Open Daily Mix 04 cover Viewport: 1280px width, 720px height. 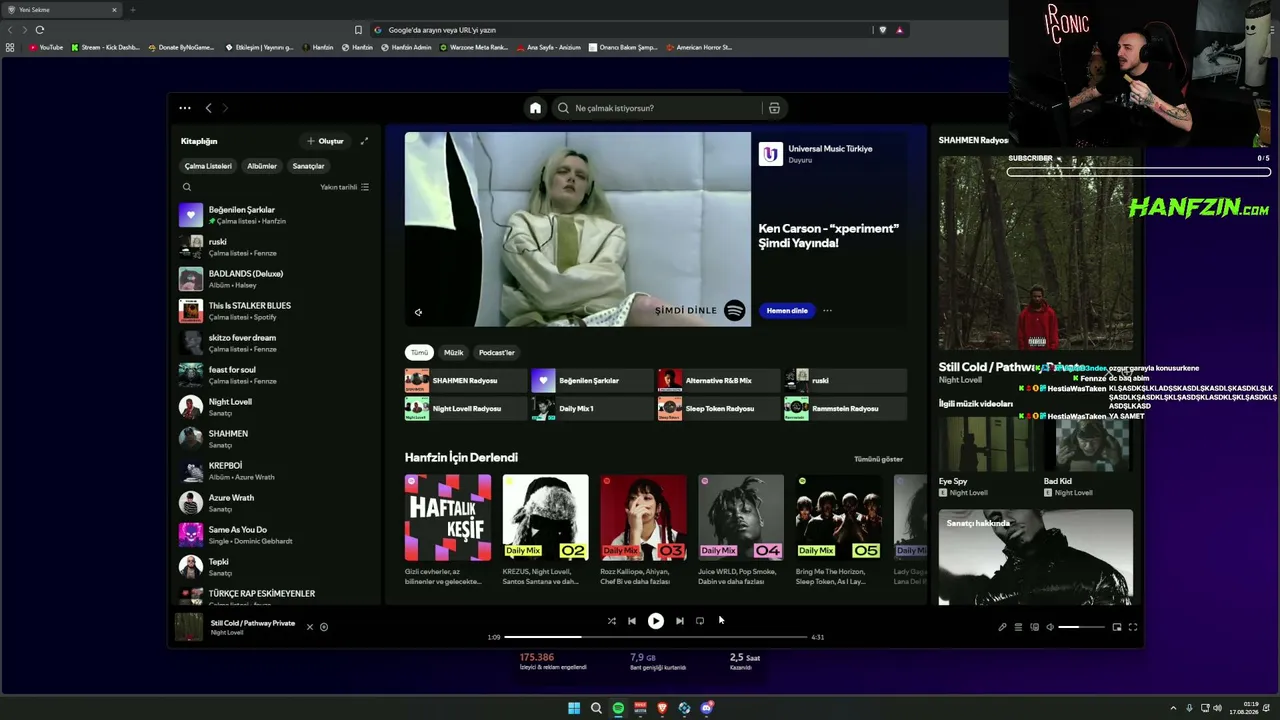(x=741, y=518)
